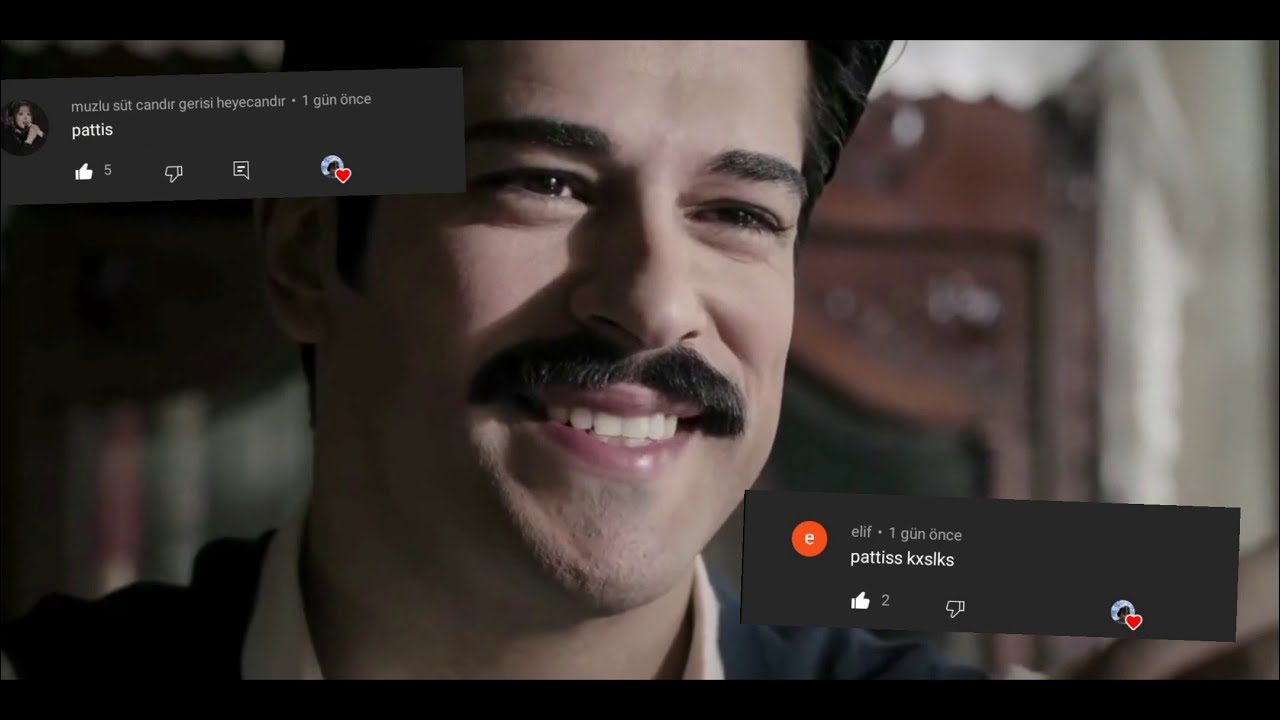Open the elif username link
Image resolution: width=1280 pixels, height=720 pixels.
[861, 532]
